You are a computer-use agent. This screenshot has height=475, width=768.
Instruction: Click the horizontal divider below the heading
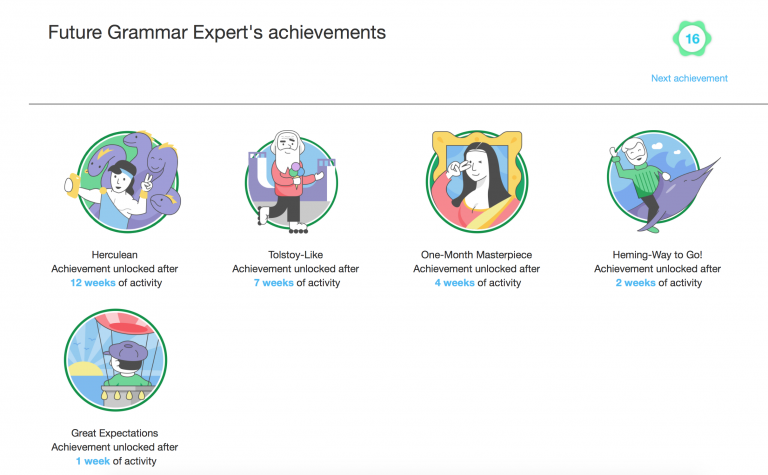(398, 104)
